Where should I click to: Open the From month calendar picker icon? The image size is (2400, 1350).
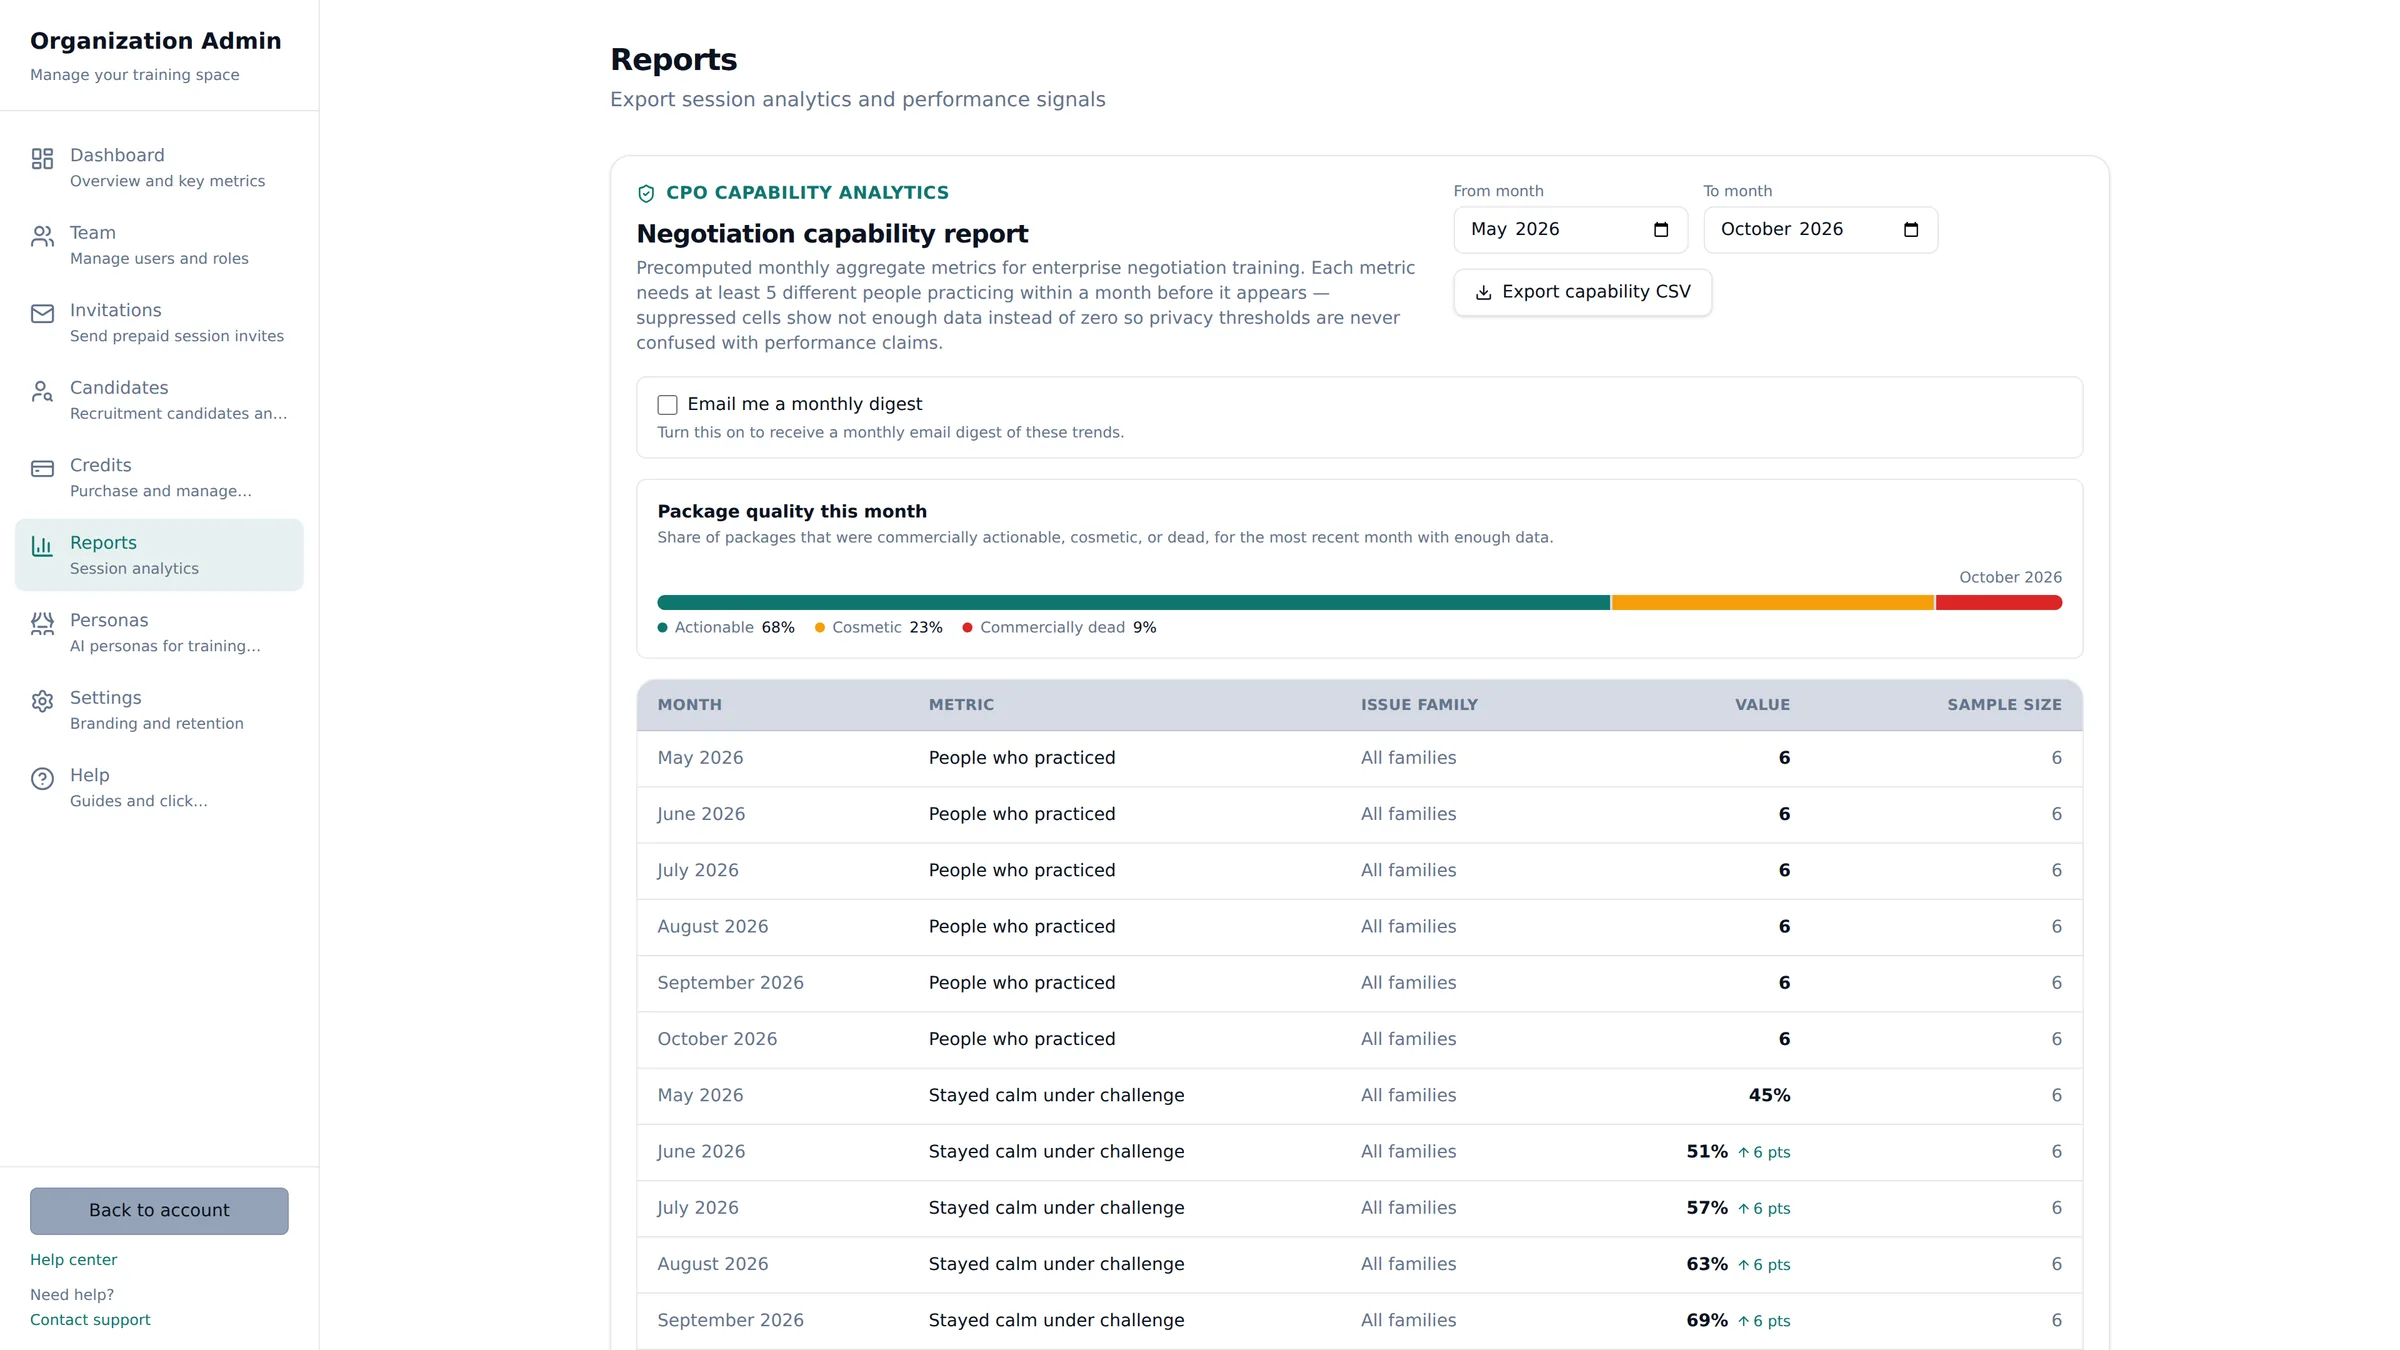pos(1661,230)
